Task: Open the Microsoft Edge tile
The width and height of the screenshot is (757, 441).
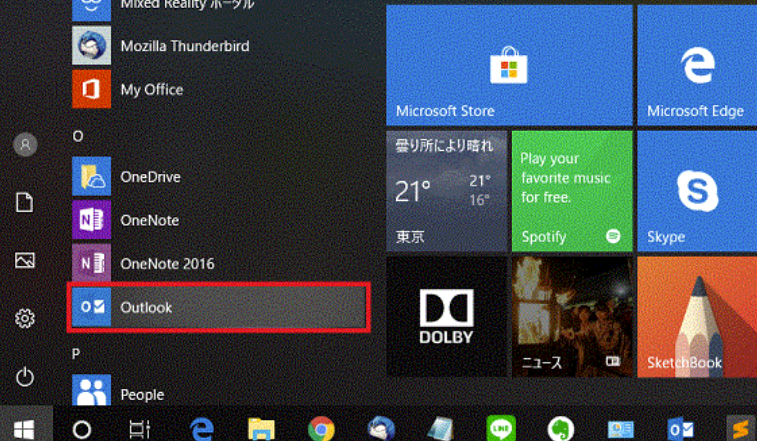Action: [697, 65]
